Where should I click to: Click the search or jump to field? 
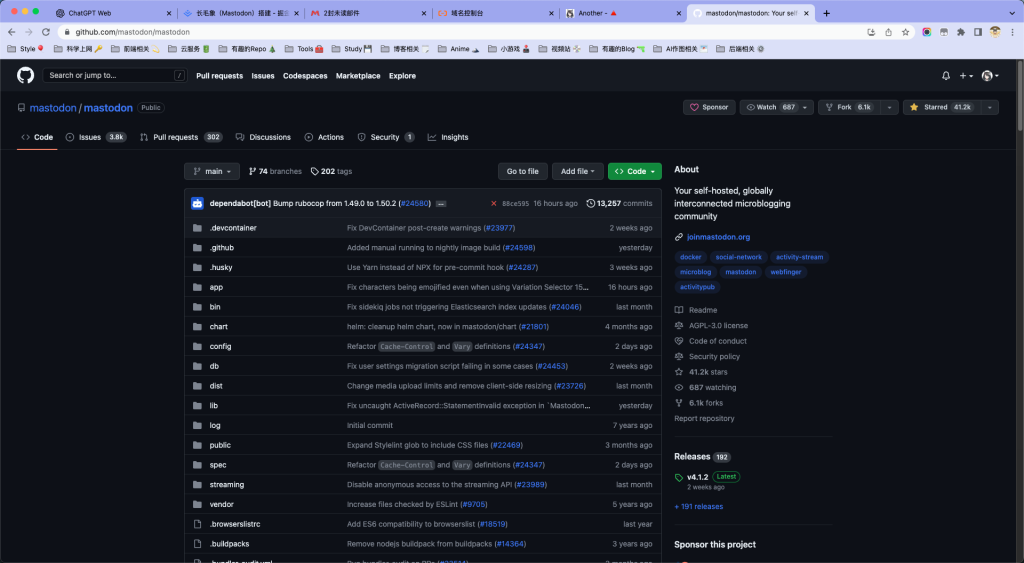pyautogui.click(x=113, y=76)
